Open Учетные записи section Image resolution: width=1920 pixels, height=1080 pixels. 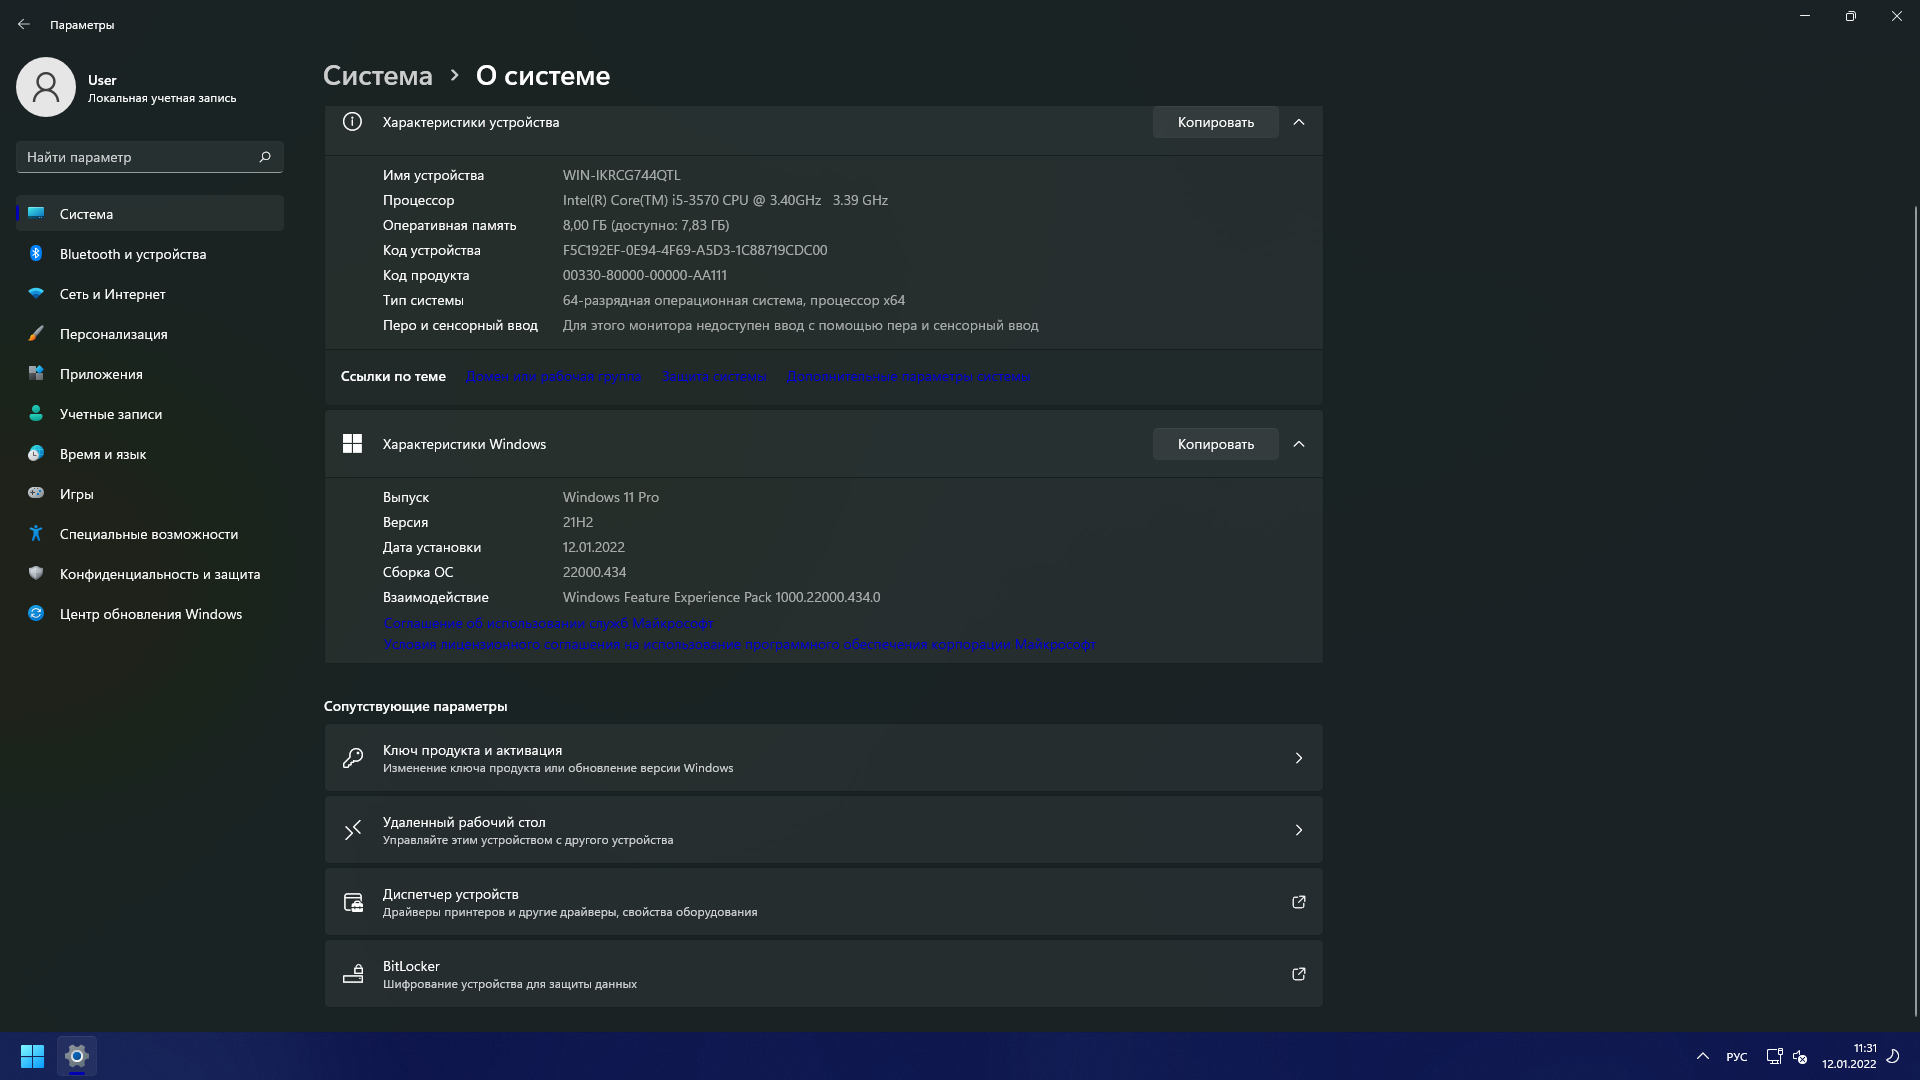pyautogui.click(x=150, y=414)
